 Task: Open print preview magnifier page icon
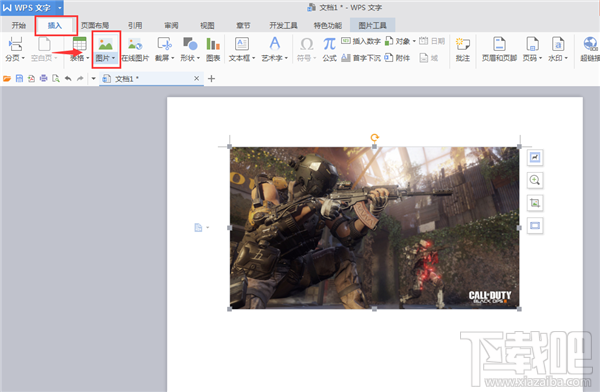56,78
